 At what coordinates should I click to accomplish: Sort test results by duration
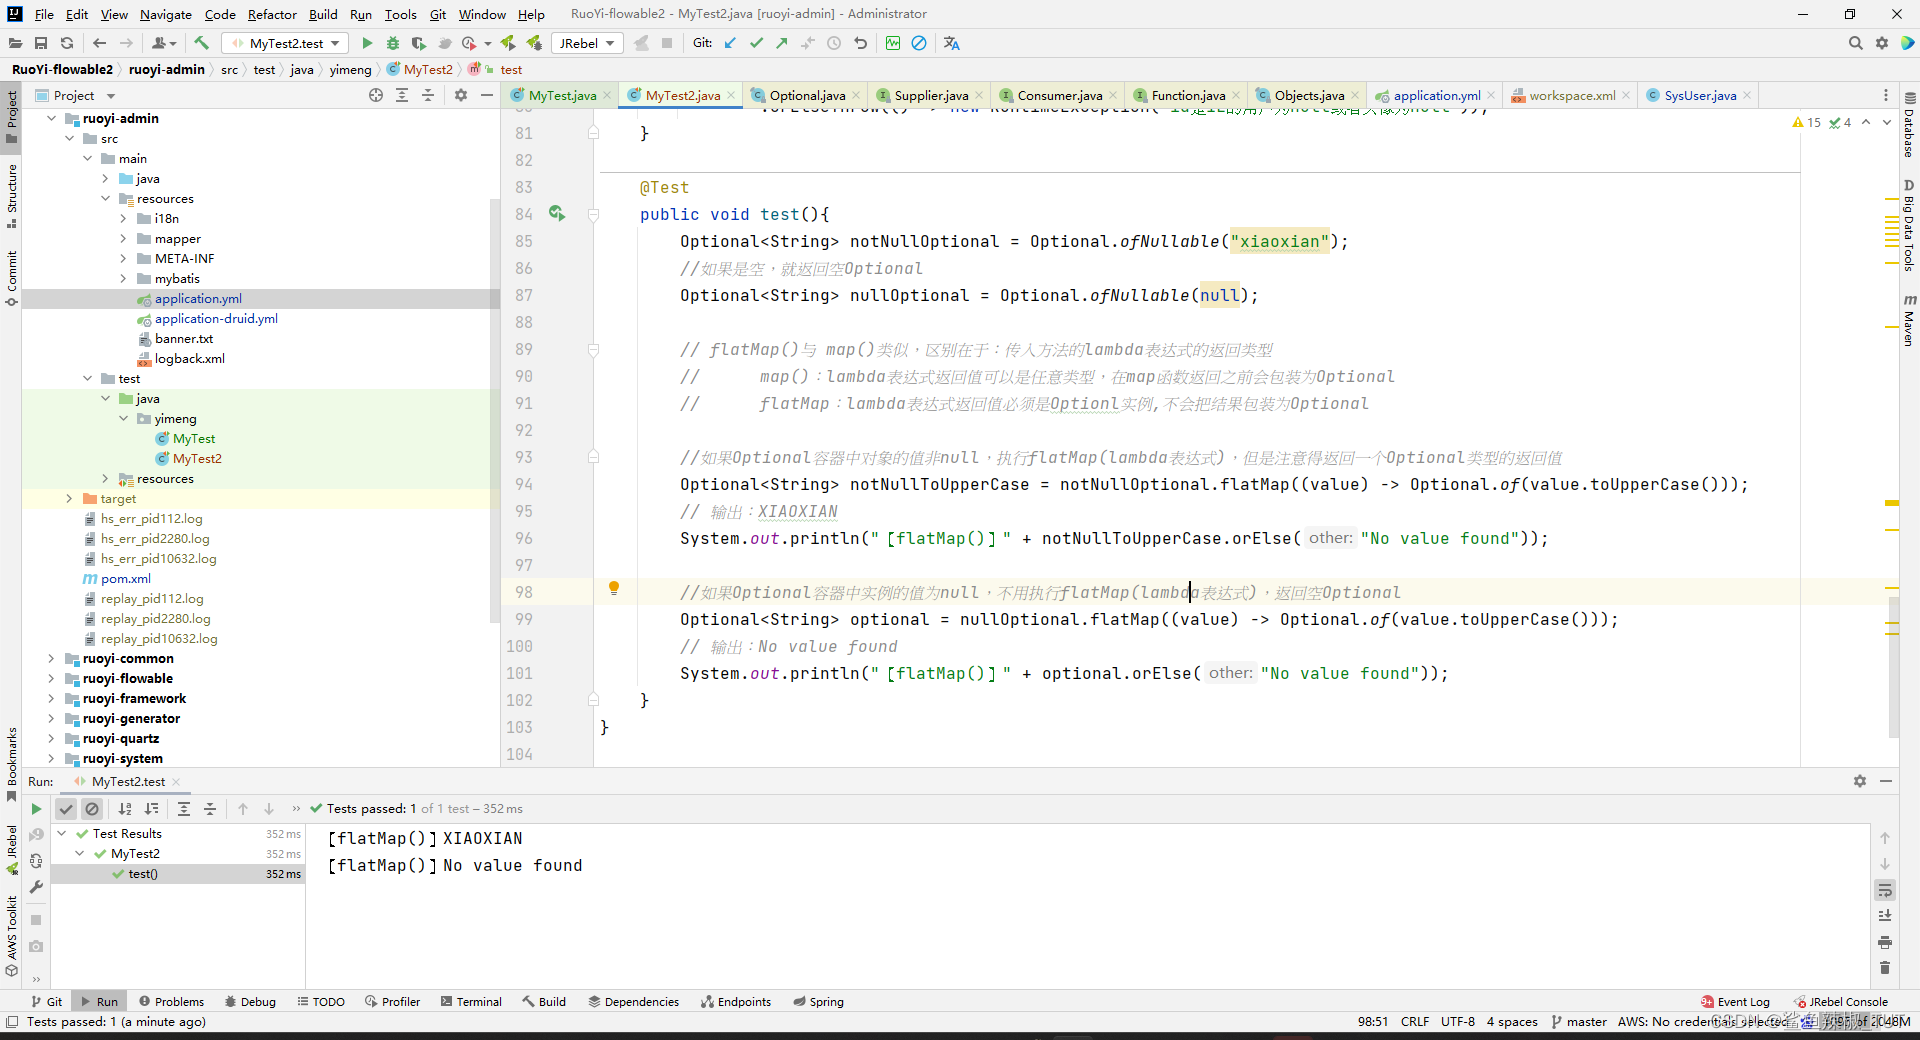(x=151, y=809)
